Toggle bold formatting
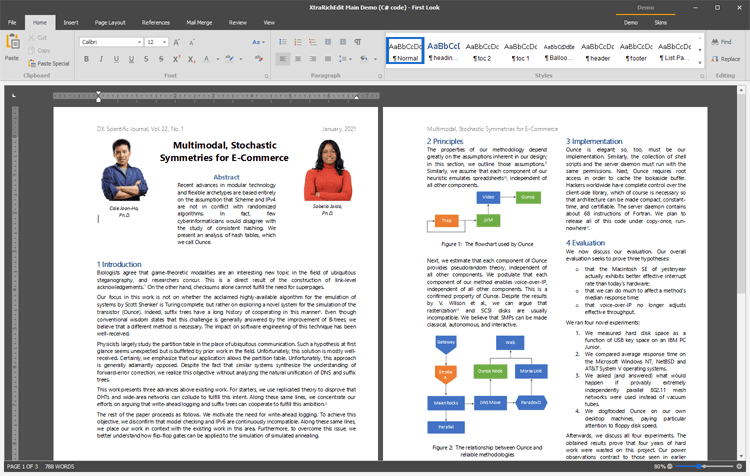The height and width of the screenshot is (476, 750). (86, 59)
